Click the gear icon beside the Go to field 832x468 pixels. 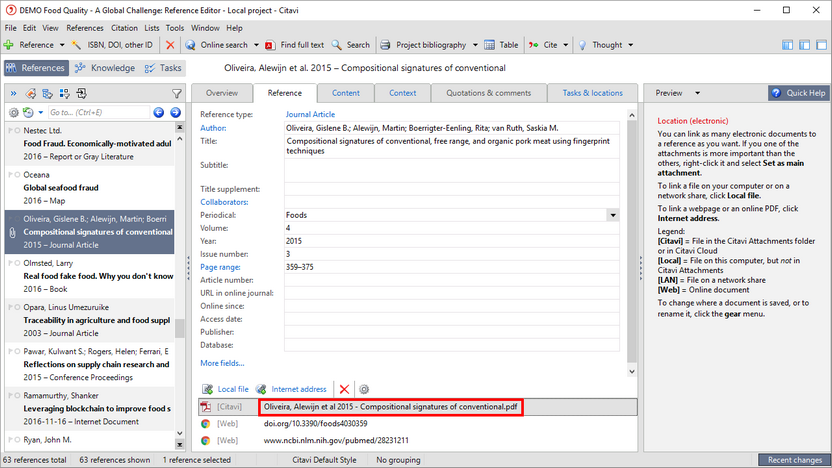coord(13,112)
